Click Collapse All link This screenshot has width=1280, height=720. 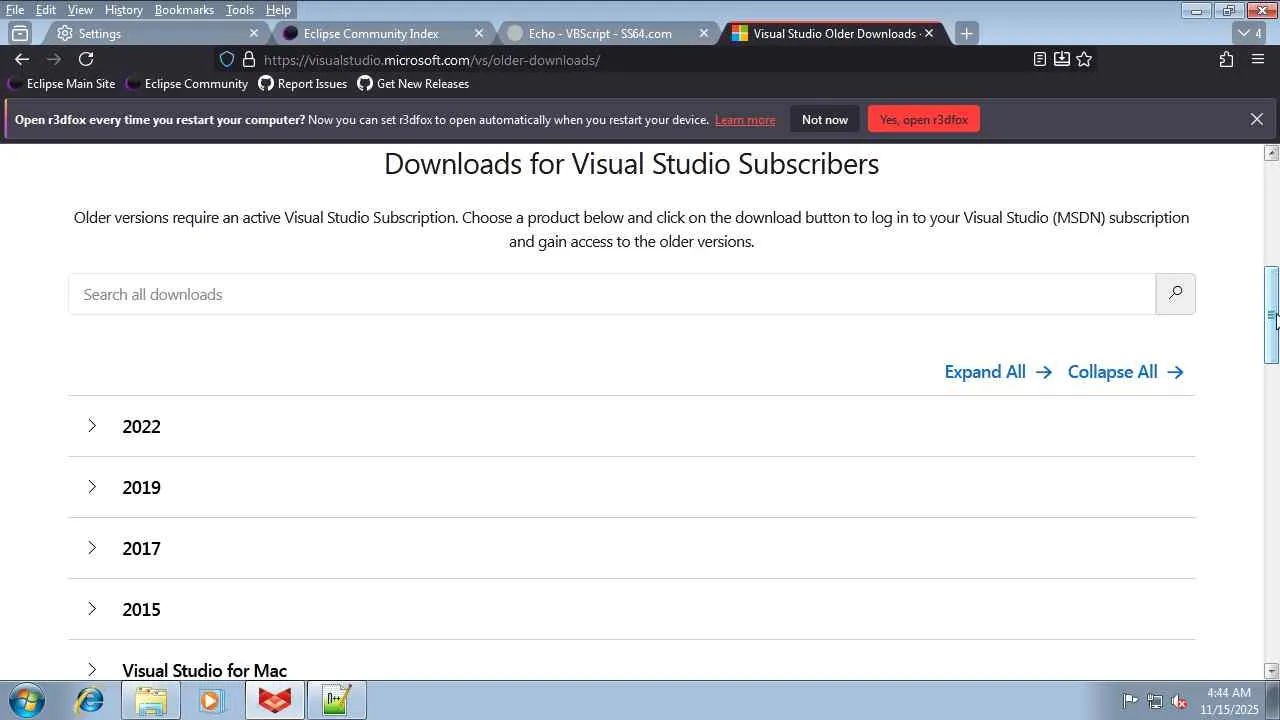tap(1126, 372)
